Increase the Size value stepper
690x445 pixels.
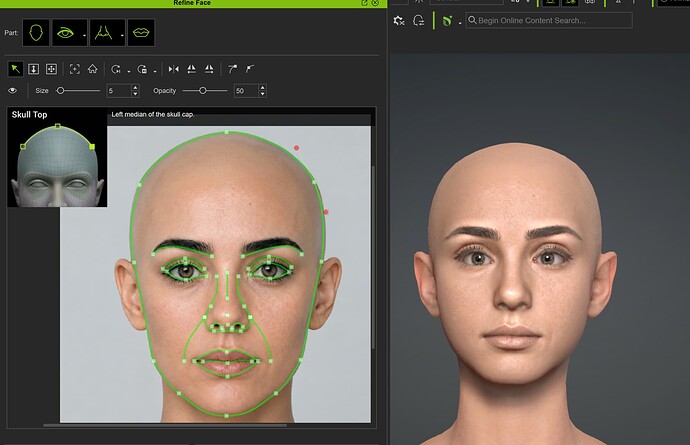click(x=136, y=88)
